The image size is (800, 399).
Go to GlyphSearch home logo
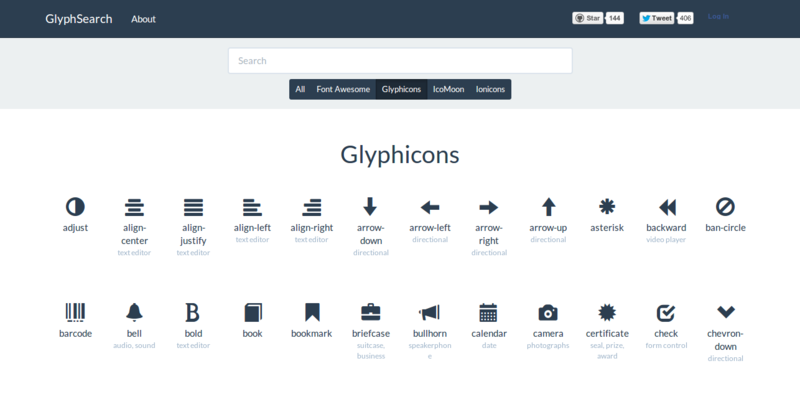point(79,19)
